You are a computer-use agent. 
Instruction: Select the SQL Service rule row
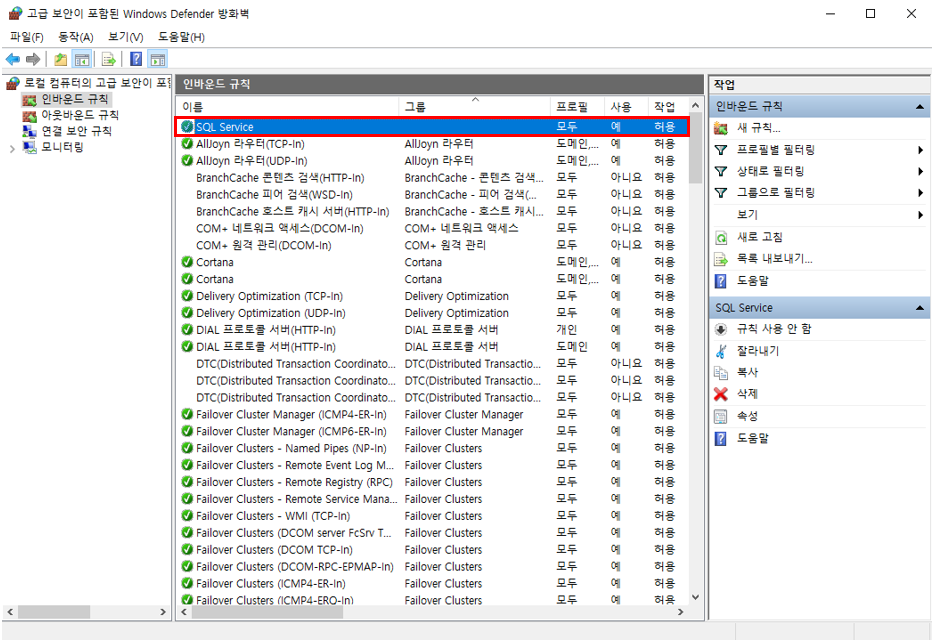point(433,127)
